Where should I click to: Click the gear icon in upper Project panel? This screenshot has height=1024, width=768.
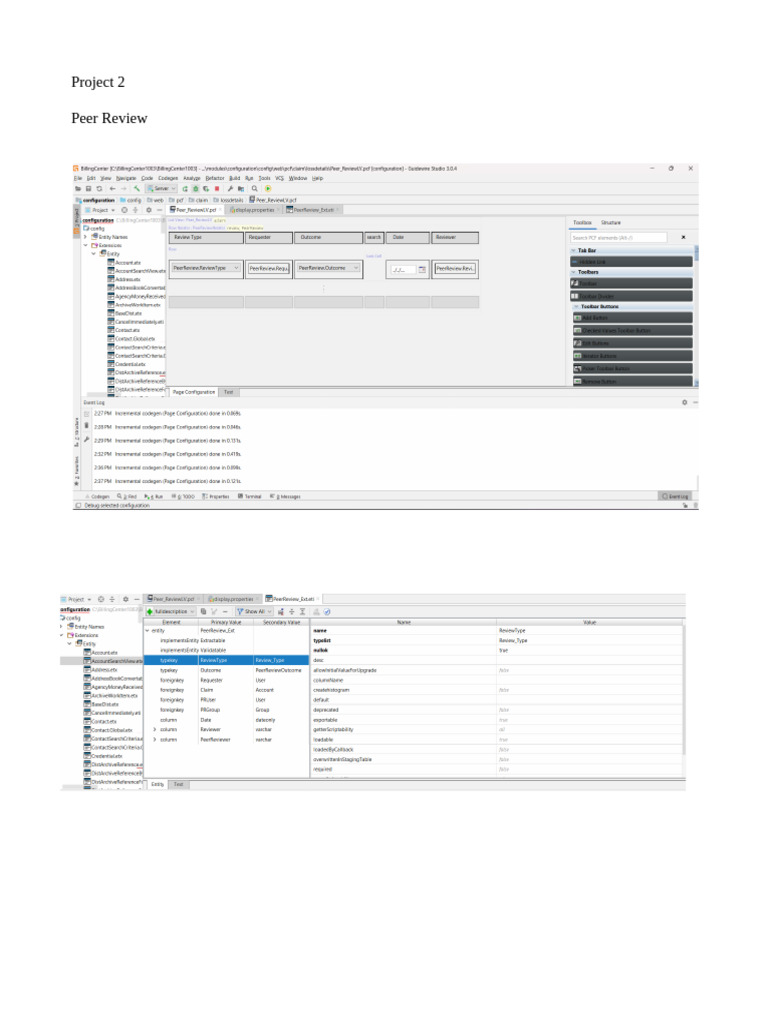point(148,210)
